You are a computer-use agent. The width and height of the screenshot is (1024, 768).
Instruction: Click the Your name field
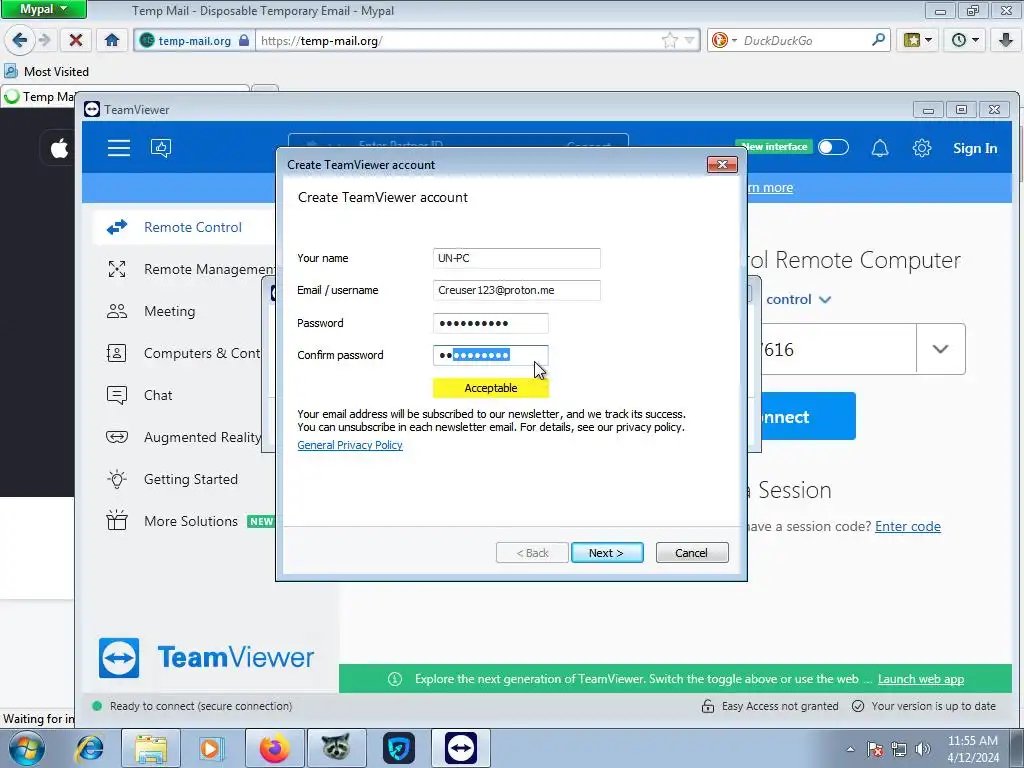(517, 258)
